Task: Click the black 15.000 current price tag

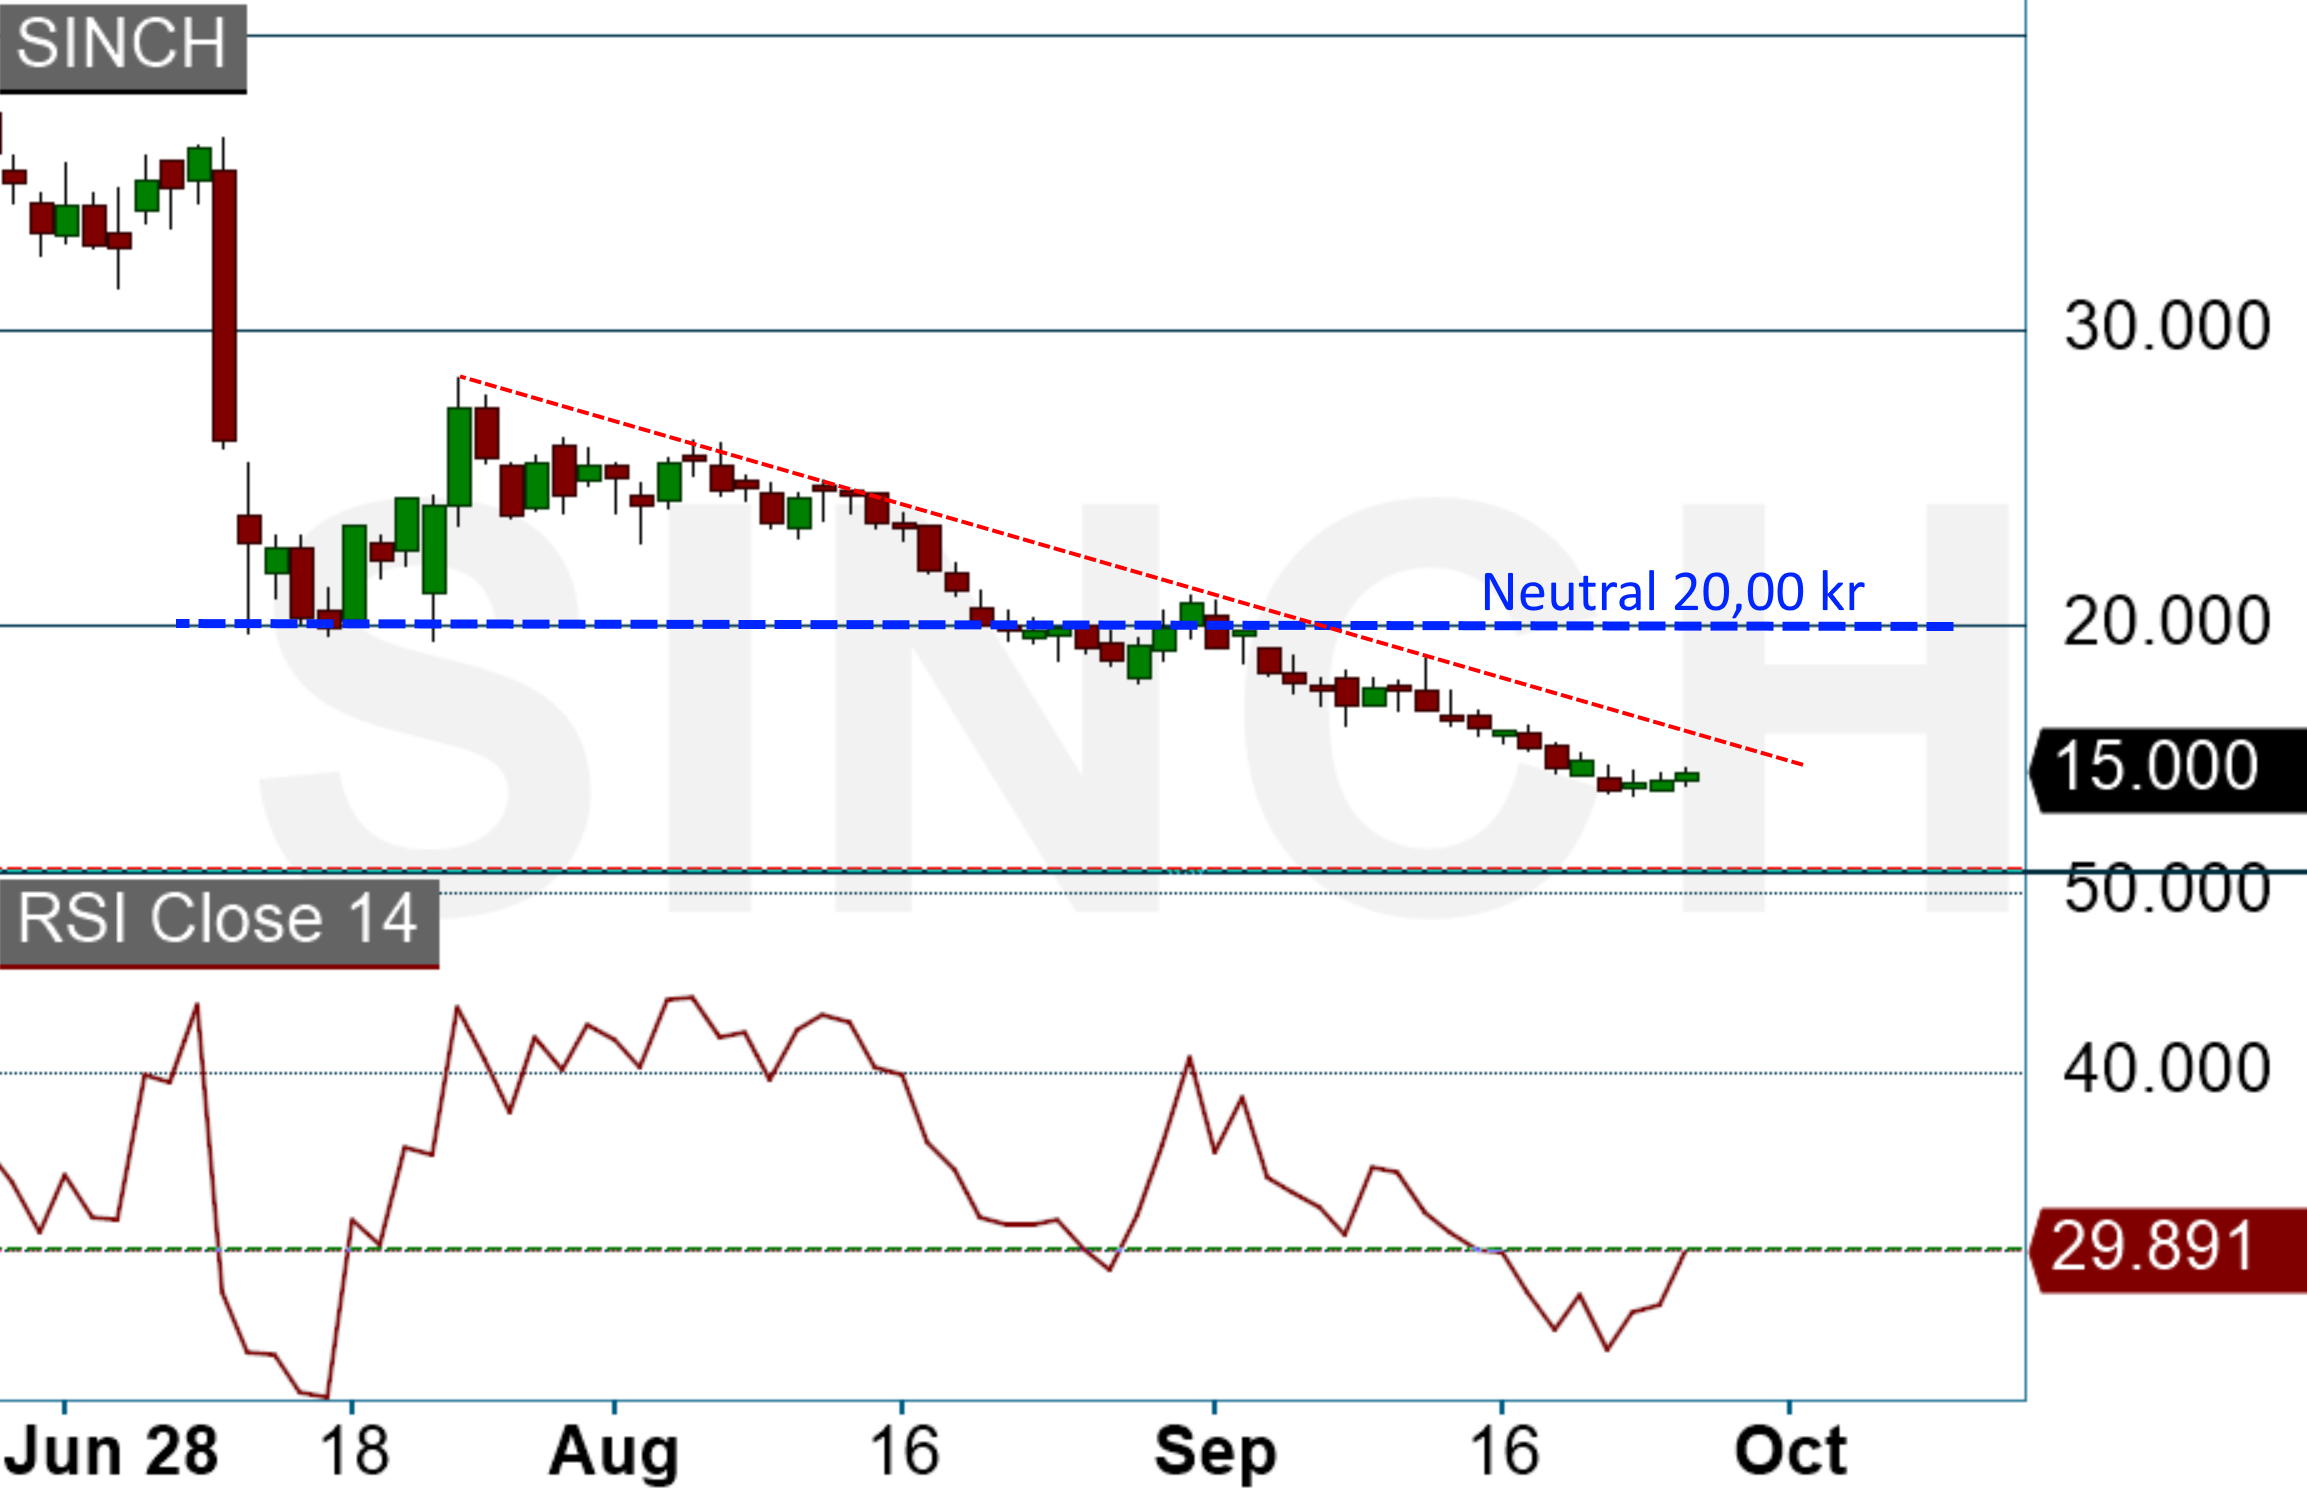Action: coord(2167,768)
